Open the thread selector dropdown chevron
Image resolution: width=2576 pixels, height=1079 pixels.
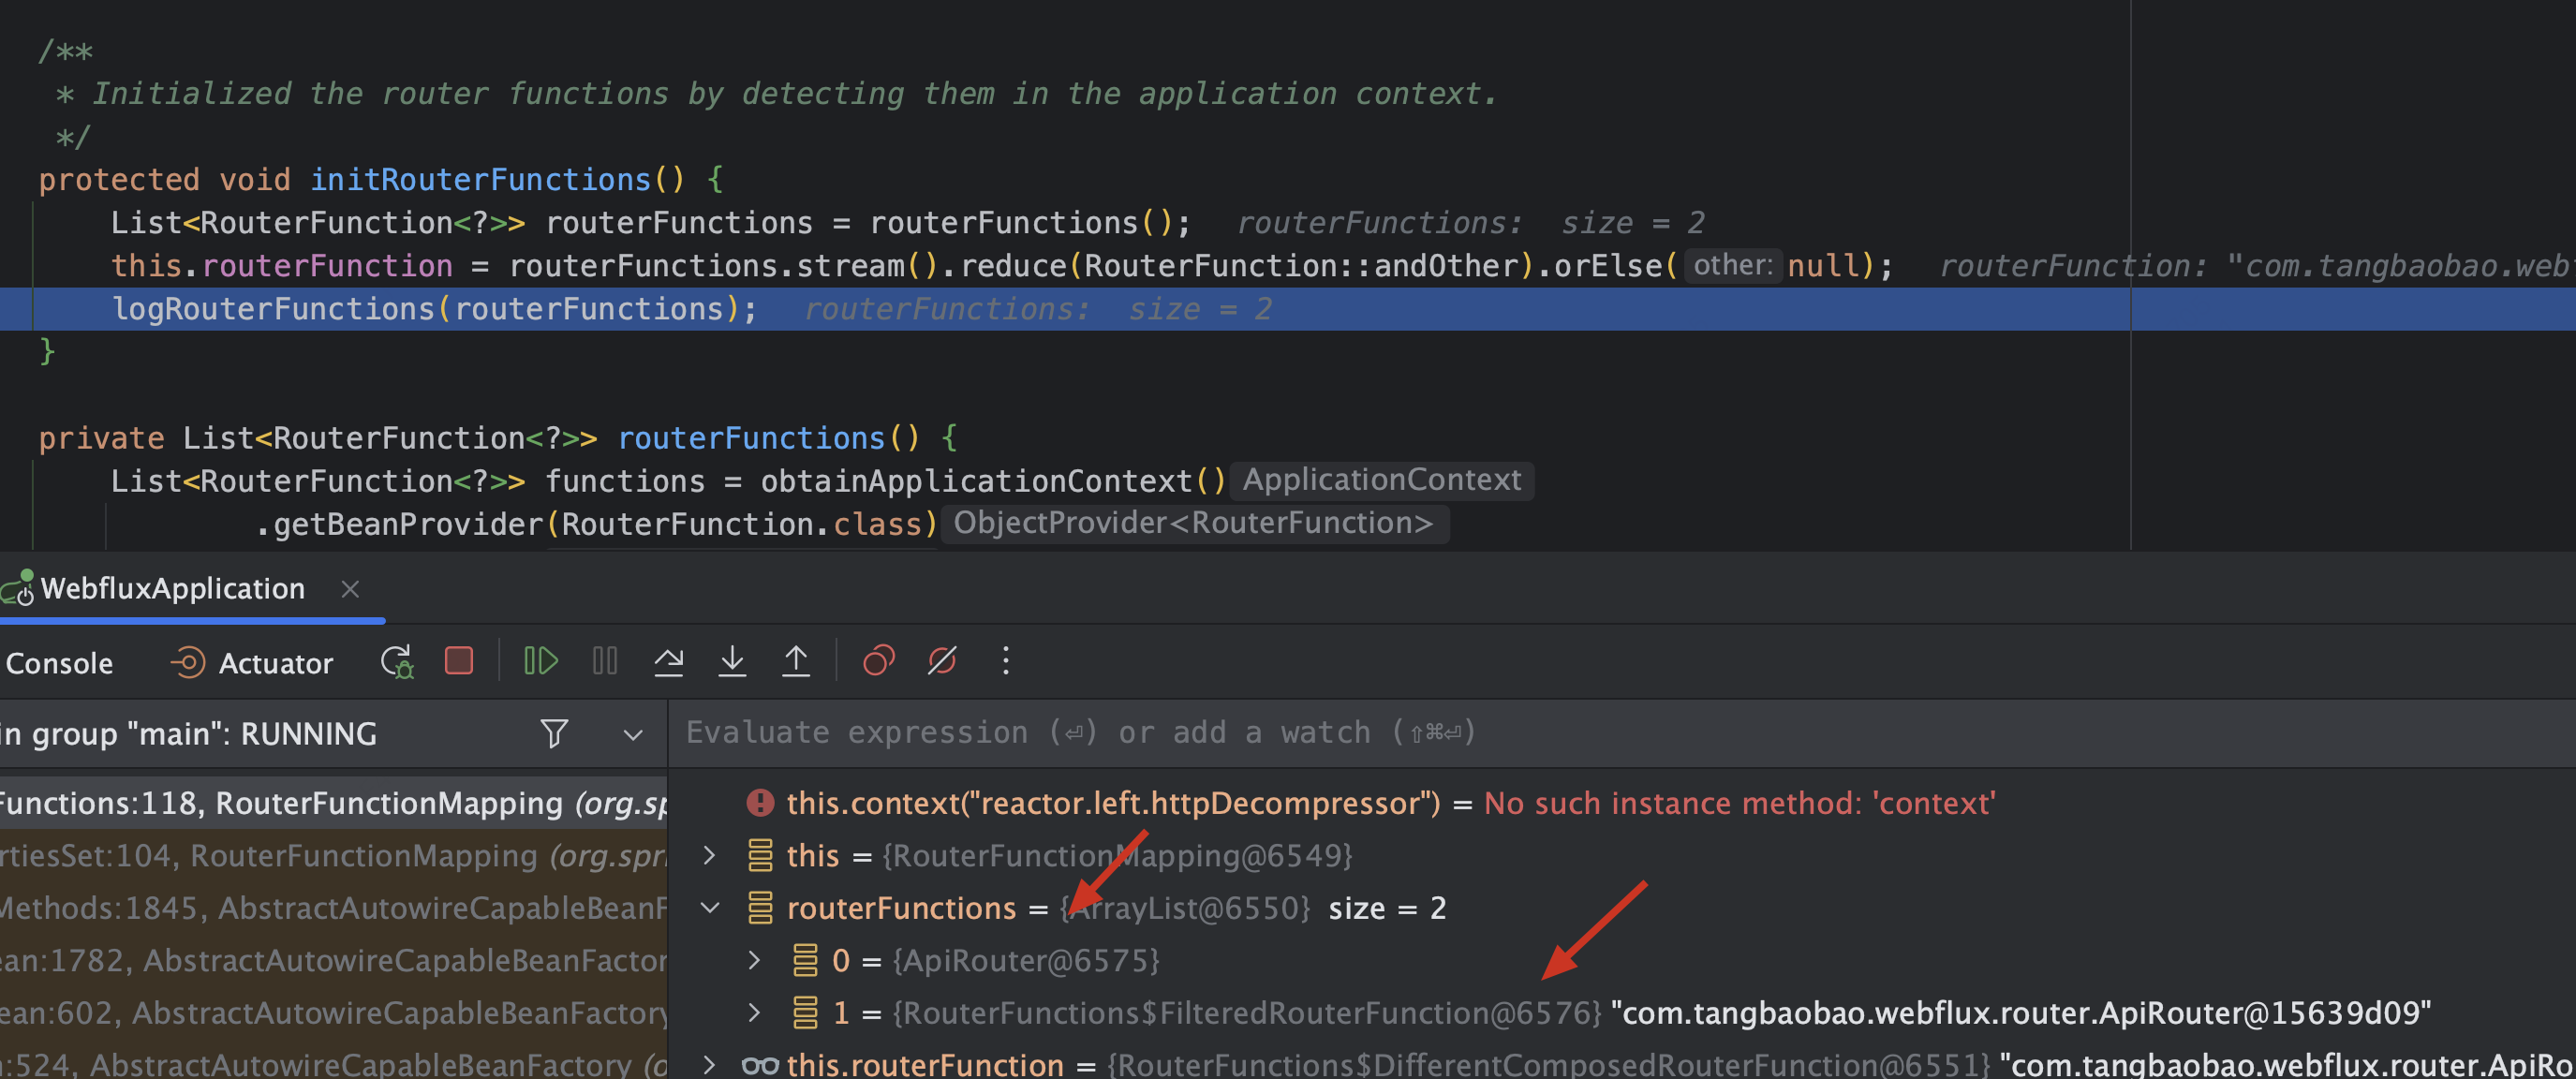coord(633,735)
